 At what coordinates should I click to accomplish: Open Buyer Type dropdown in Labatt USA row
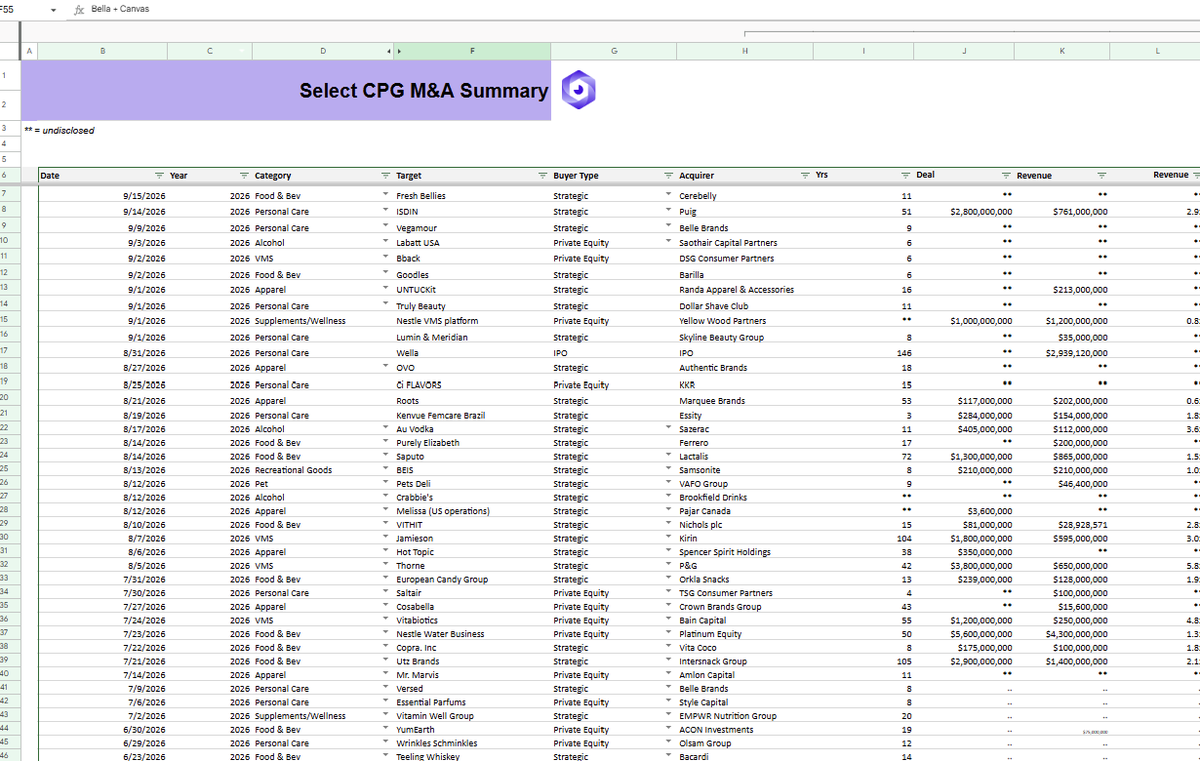tap(668, 242)
